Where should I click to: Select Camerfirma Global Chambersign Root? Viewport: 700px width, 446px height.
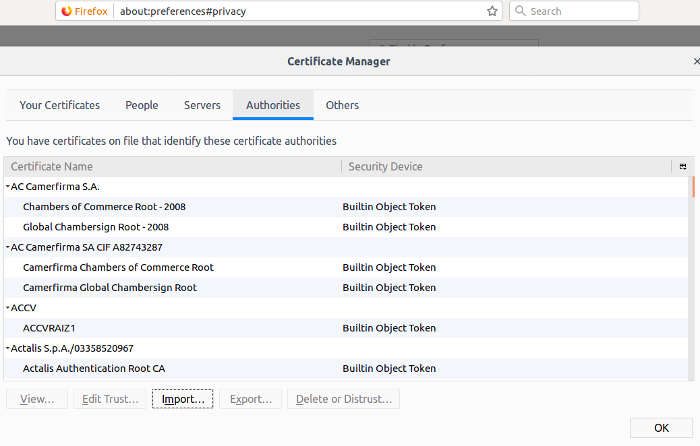[x=109, y=288]
